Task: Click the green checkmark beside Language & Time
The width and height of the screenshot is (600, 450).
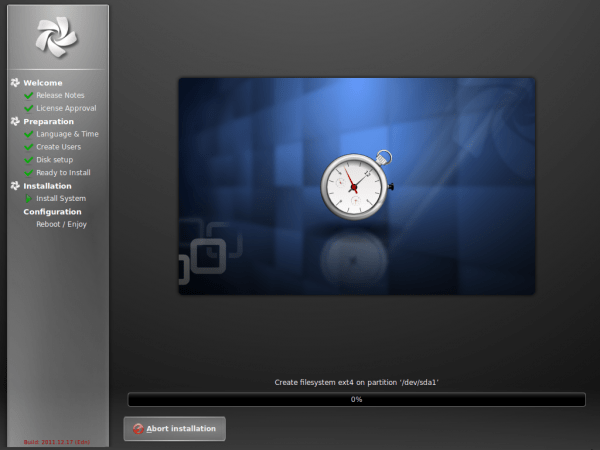Action: click(x=29, y=134)
